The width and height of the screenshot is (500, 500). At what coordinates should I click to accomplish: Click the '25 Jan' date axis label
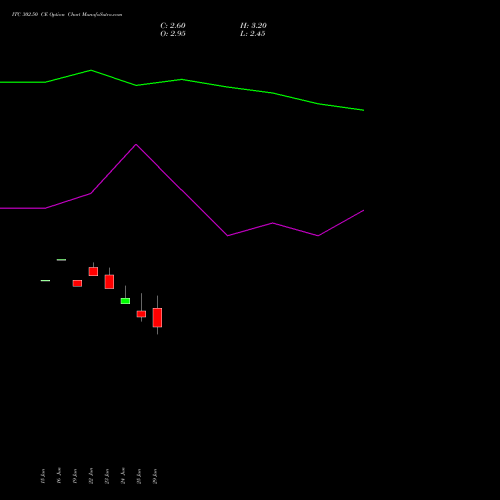point(139,476)
